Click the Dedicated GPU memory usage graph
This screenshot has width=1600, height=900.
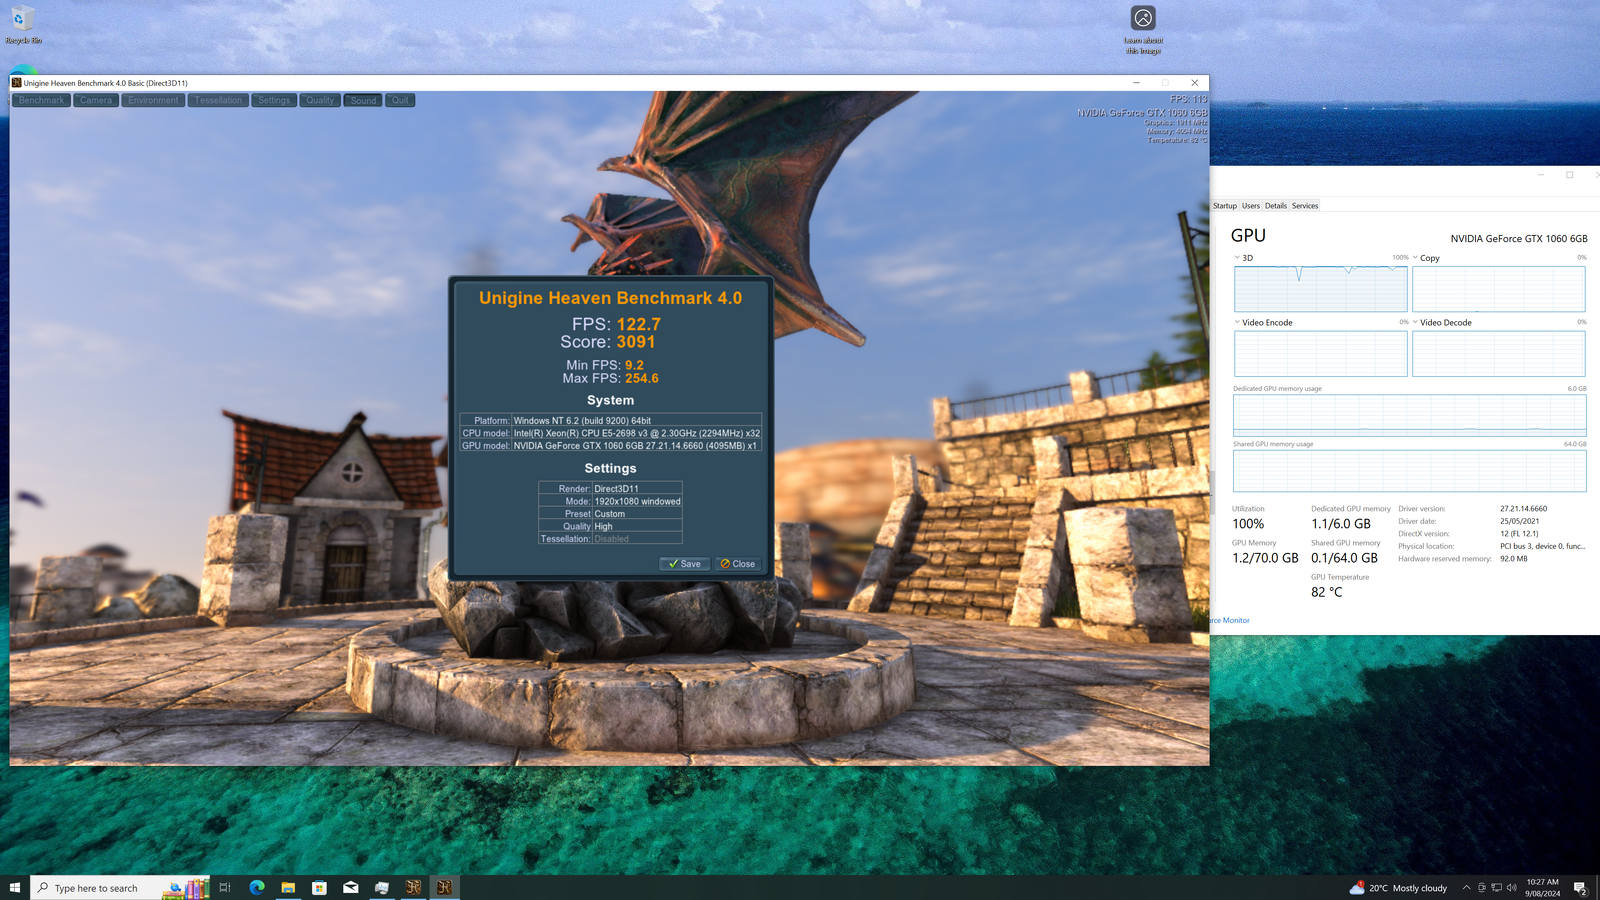point(1410,415)
